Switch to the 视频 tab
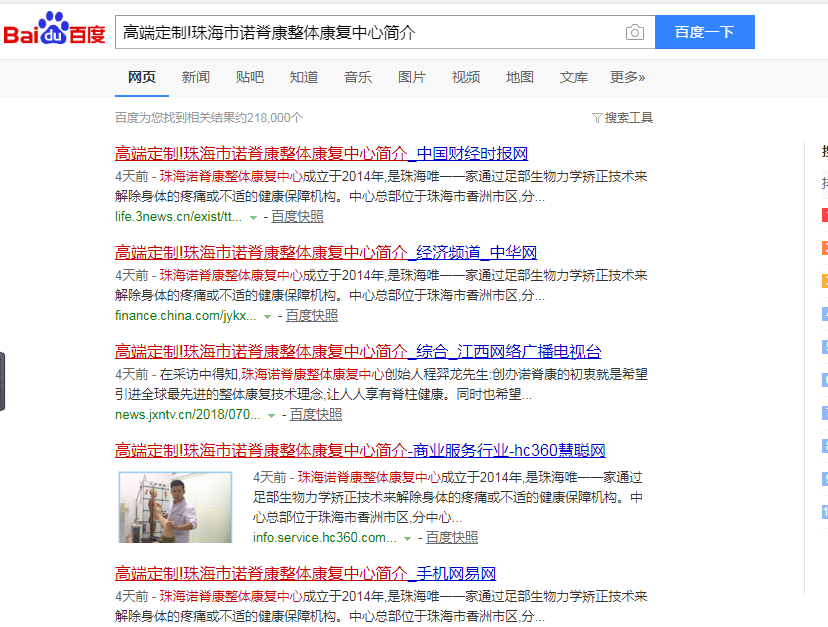This screenshot has width=828, height=627. point(466,77)
